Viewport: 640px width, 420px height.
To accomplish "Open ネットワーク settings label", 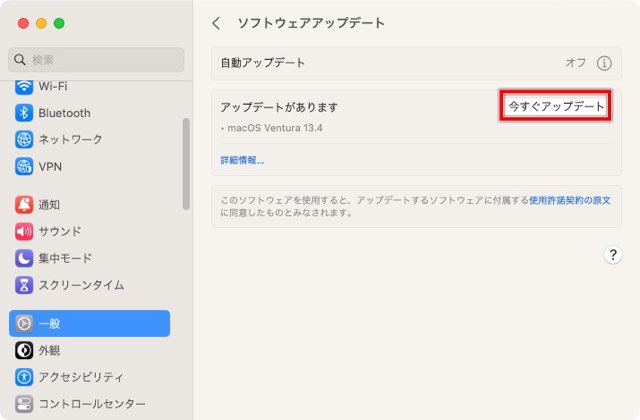I will click(70, 140).
